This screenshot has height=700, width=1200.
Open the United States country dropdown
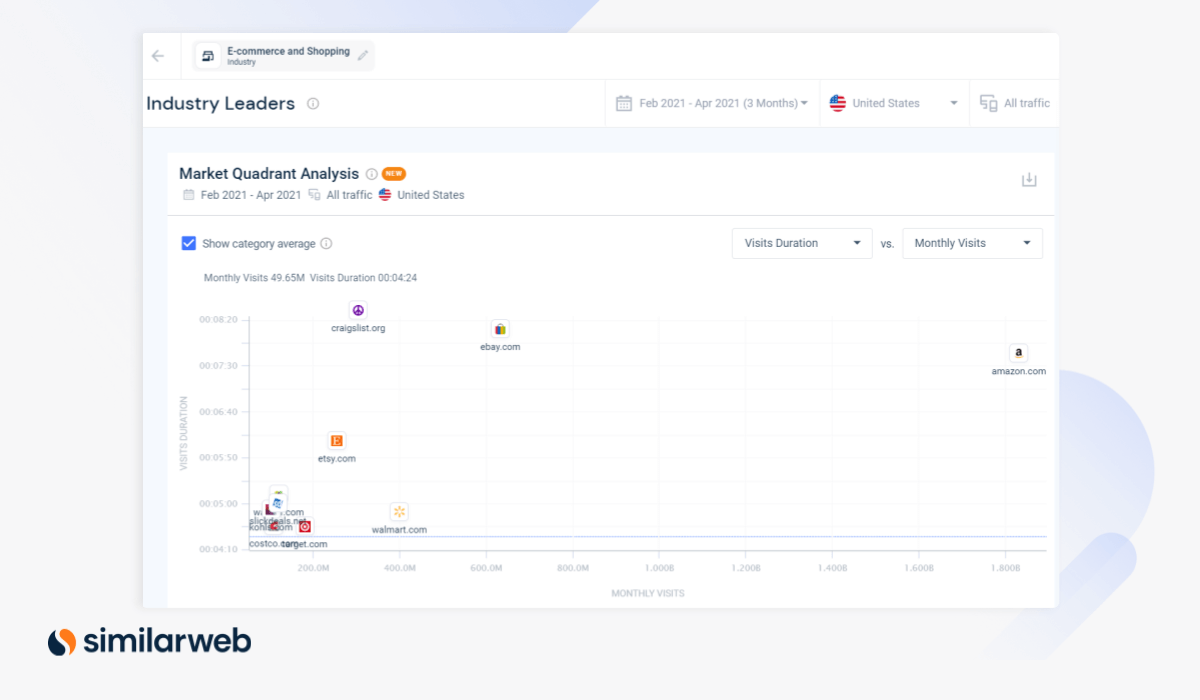point(894,102)
